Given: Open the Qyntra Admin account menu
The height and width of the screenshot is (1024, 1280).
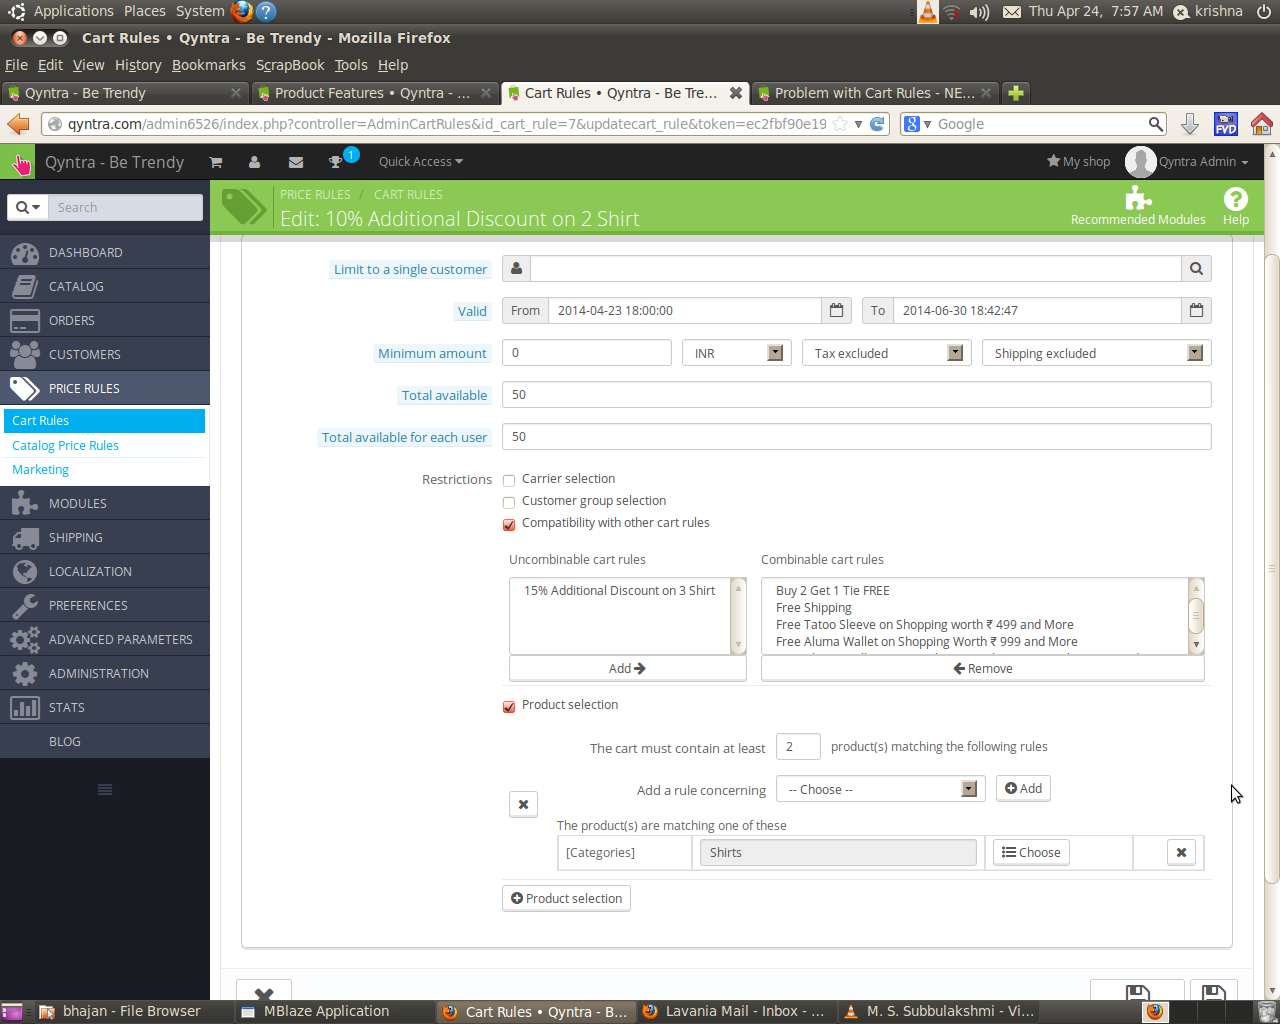Looking at the screenshot, I should pyautogui.click(x=1187, y=162).
